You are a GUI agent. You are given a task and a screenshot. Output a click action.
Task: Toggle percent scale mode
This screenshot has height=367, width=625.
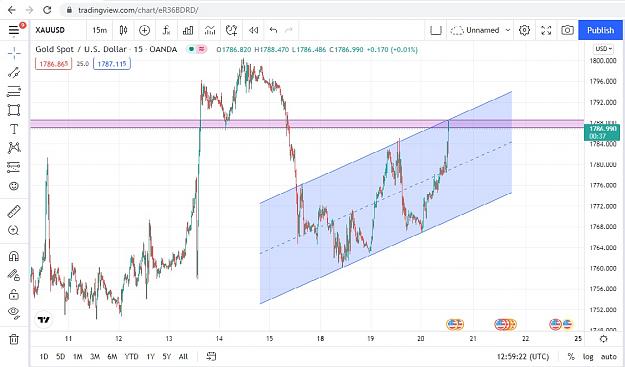(571, 356)
